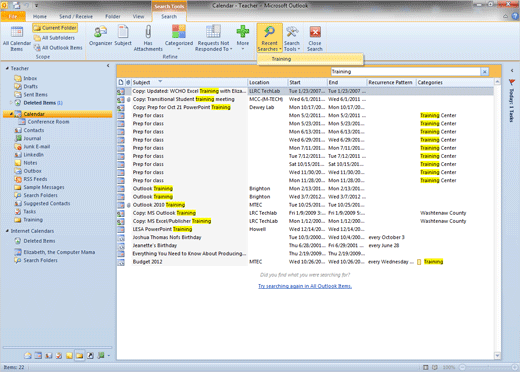Switch to the View ribbon tab
This screenshot has height=372, width=520.
tap(138, 16)
